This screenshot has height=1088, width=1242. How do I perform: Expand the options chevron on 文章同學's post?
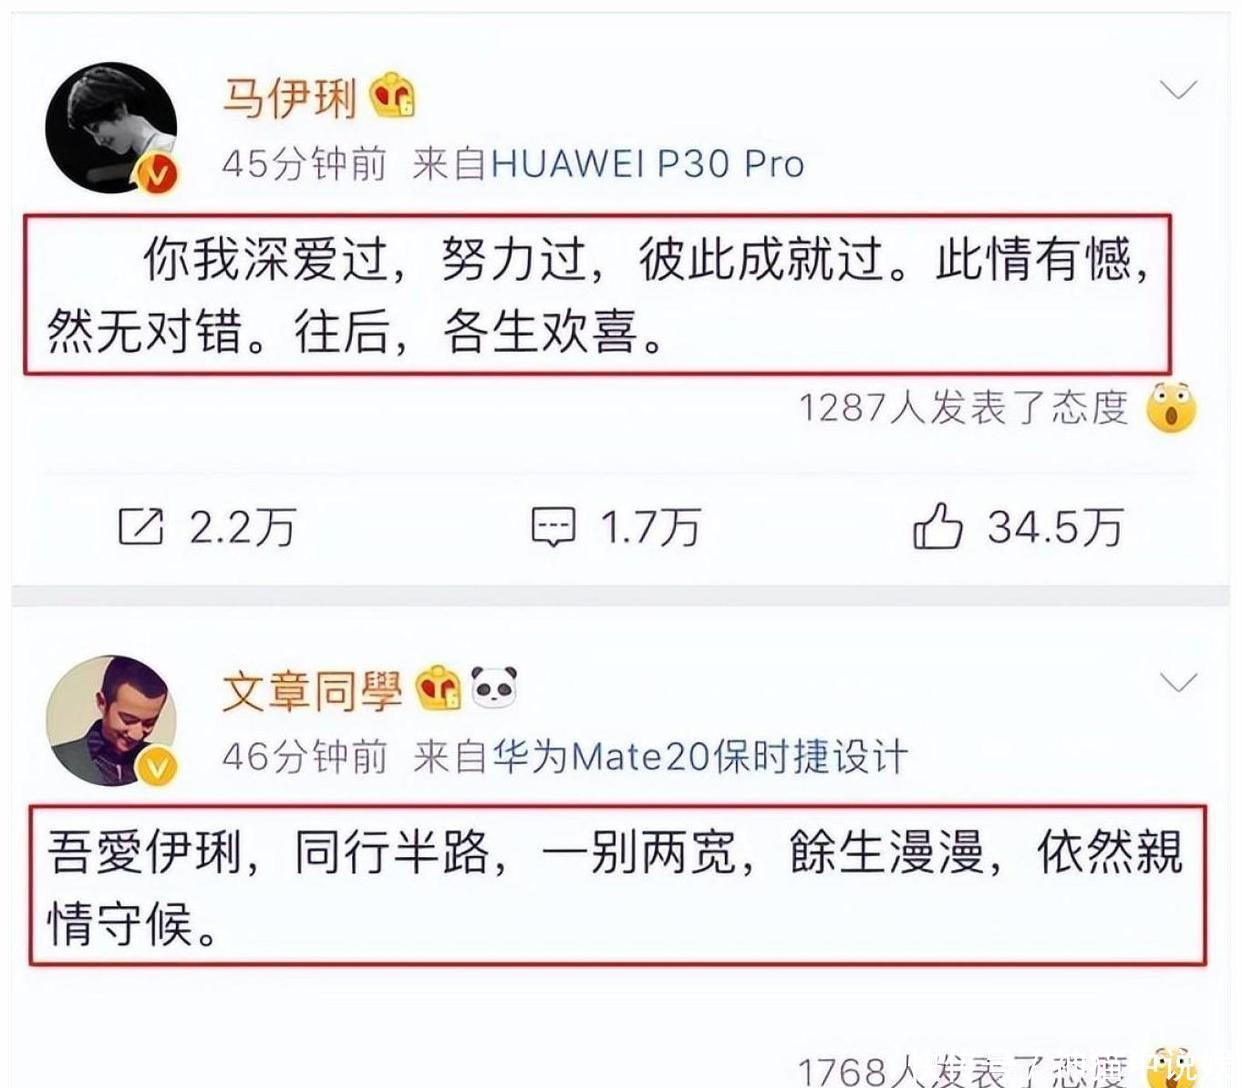1178,683
